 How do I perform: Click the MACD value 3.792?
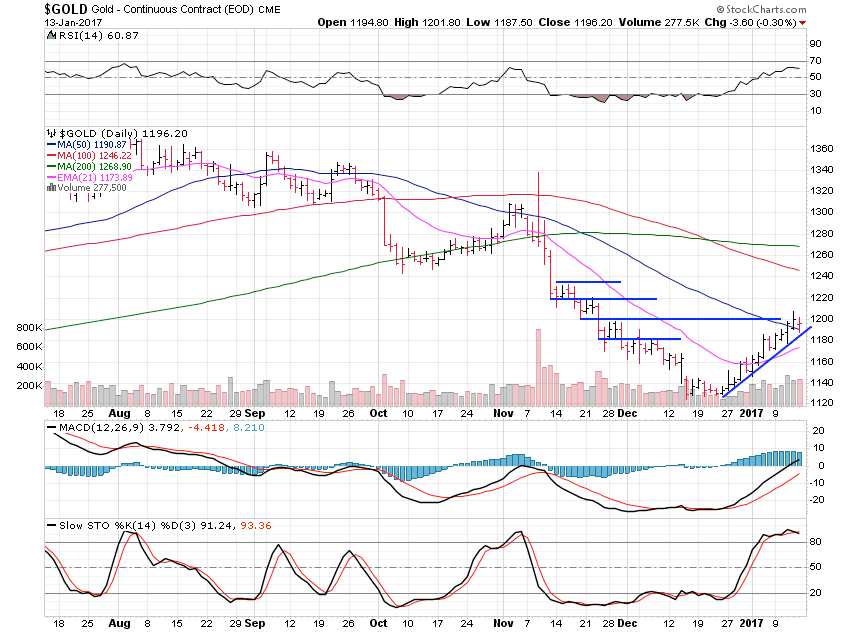pyautogui.click(x=164, y=428)
